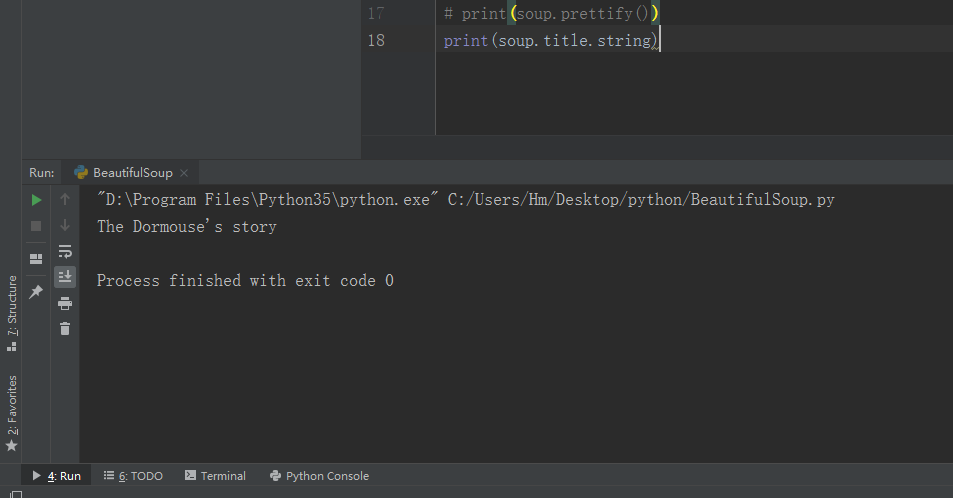
Task: Close the BeautifulSoup run tab
Action: pyautogui.click(x=184, y=173)
